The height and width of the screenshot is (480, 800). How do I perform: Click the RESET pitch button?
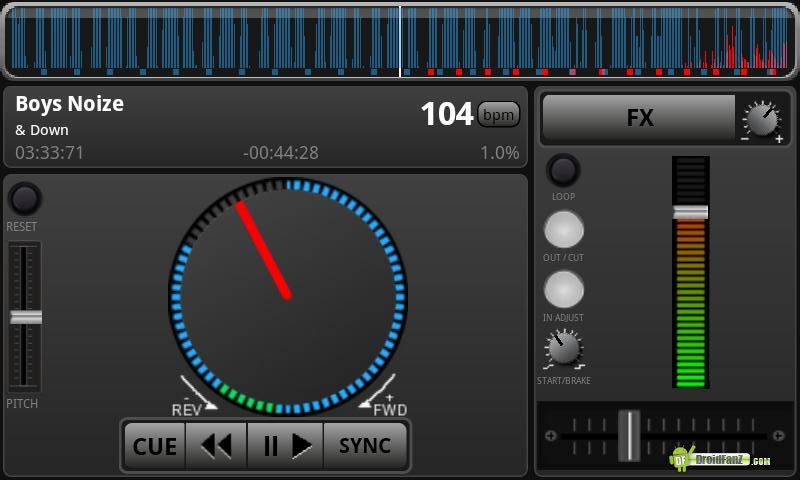[24, 199]
